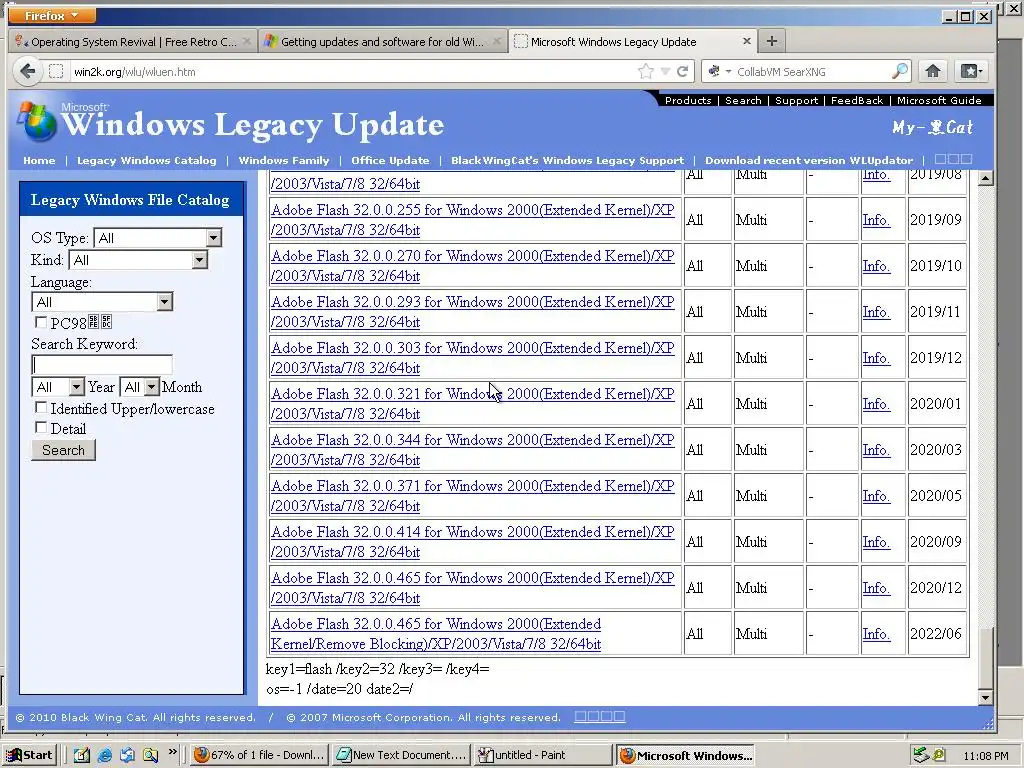Viewport: 1024px width, 768px height.
Task: Open BlackWingCat's Windows Legacy Support link
Action: [x=567, y=160]
